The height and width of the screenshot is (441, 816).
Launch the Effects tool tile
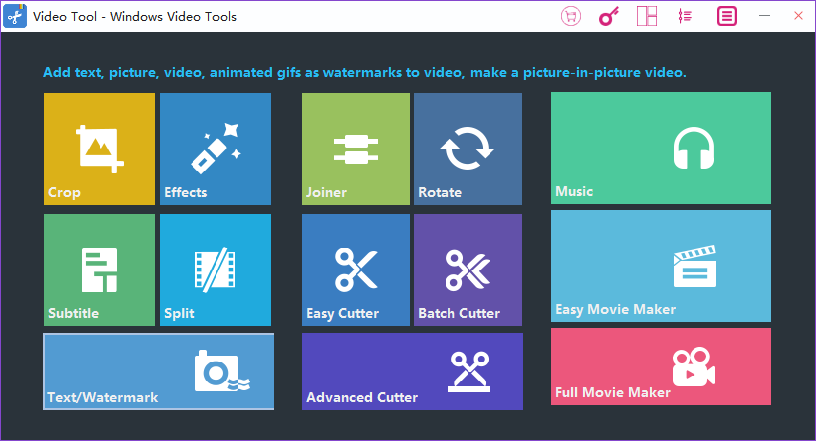(215, 148)
